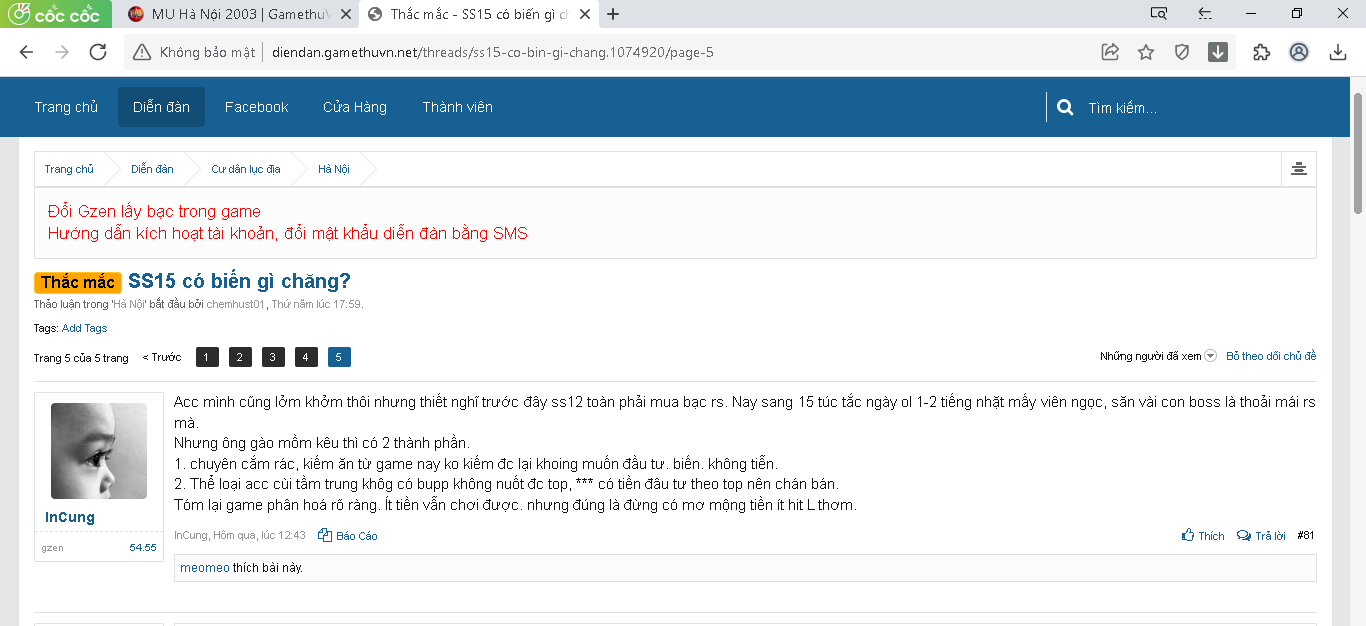Toggle "Bỏ theo dõi chủ đề" link

pos(1271,356)
